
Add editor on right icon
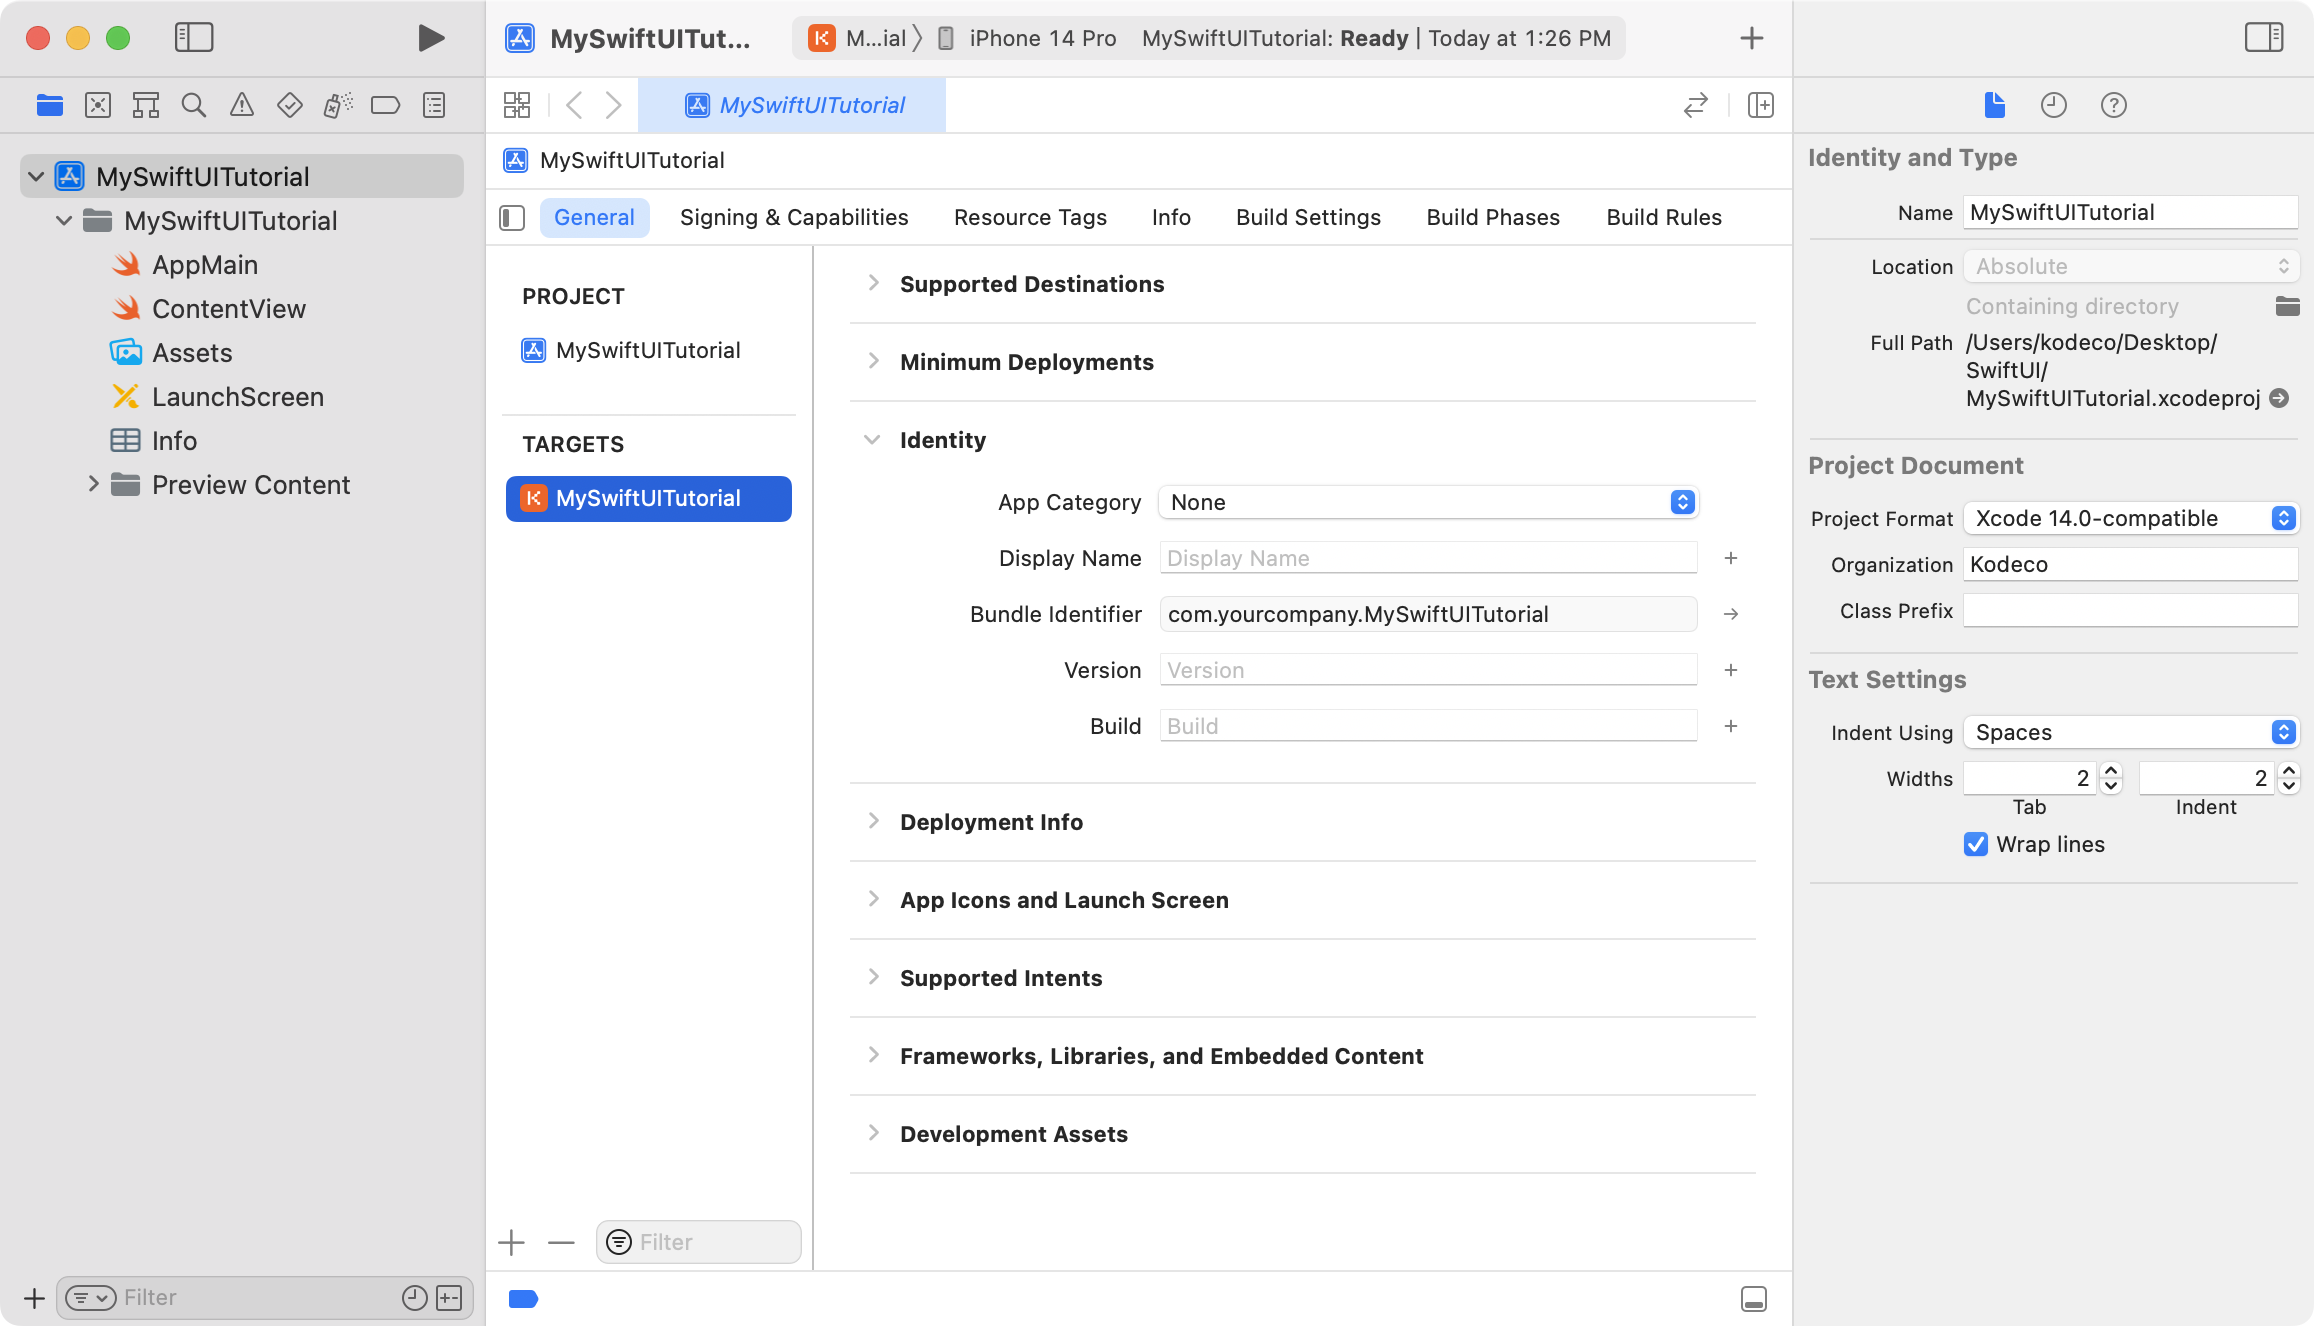tap(1760, 105)
